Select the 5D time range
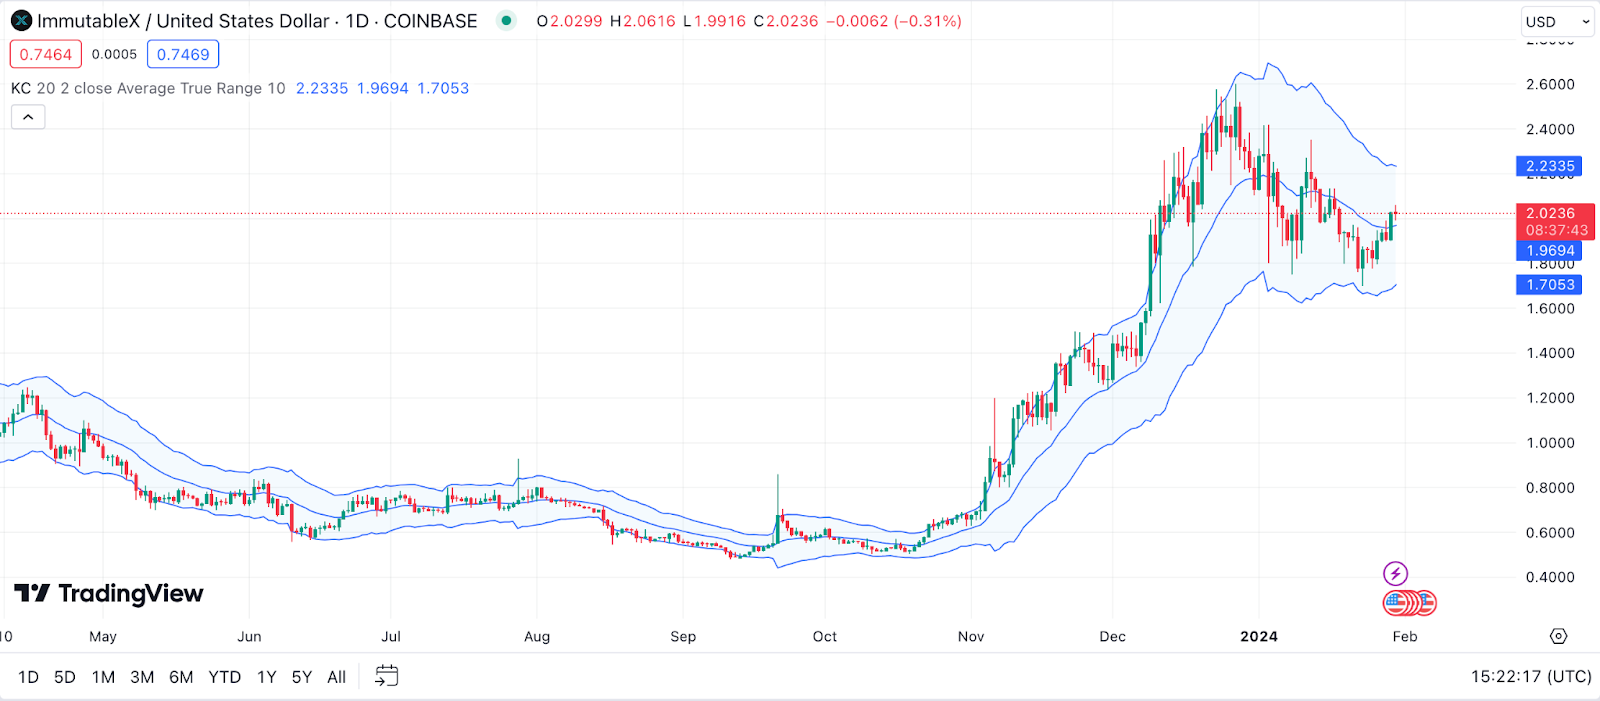Image resolution: width=1600 pixels, height=701 pixels. click(65, 677)
